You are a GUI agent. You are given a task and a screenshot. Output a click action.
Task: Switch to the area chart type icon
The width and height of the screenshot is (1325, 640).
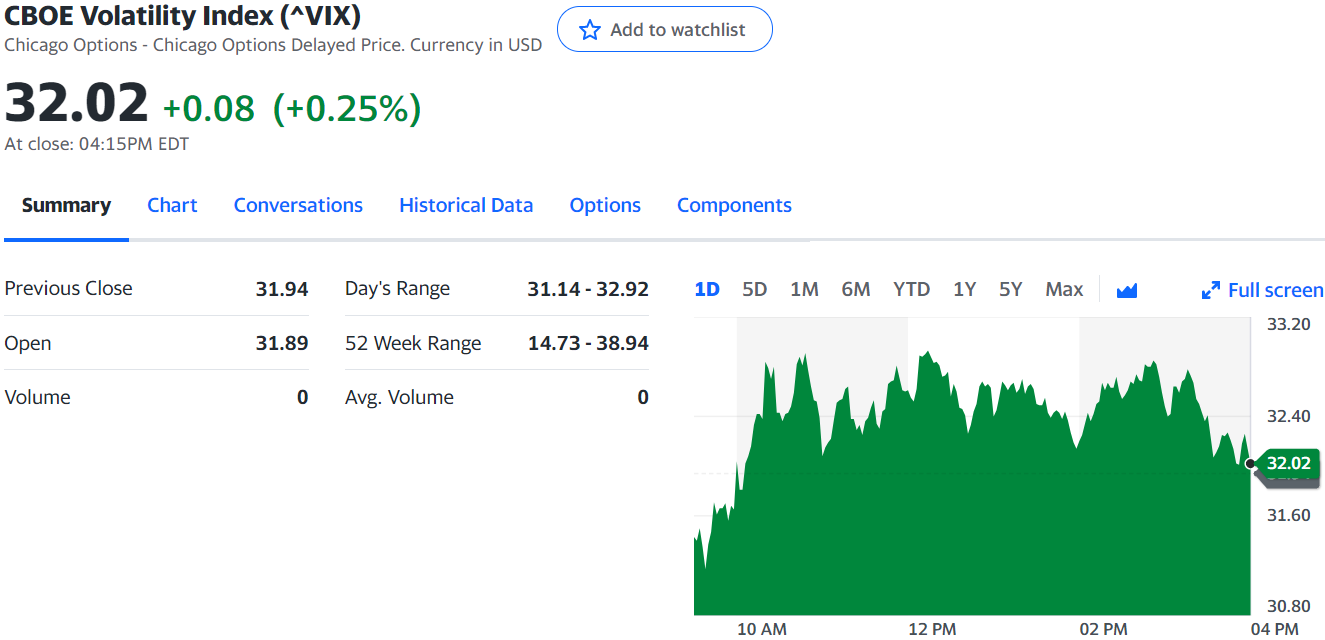[1127, 290]
